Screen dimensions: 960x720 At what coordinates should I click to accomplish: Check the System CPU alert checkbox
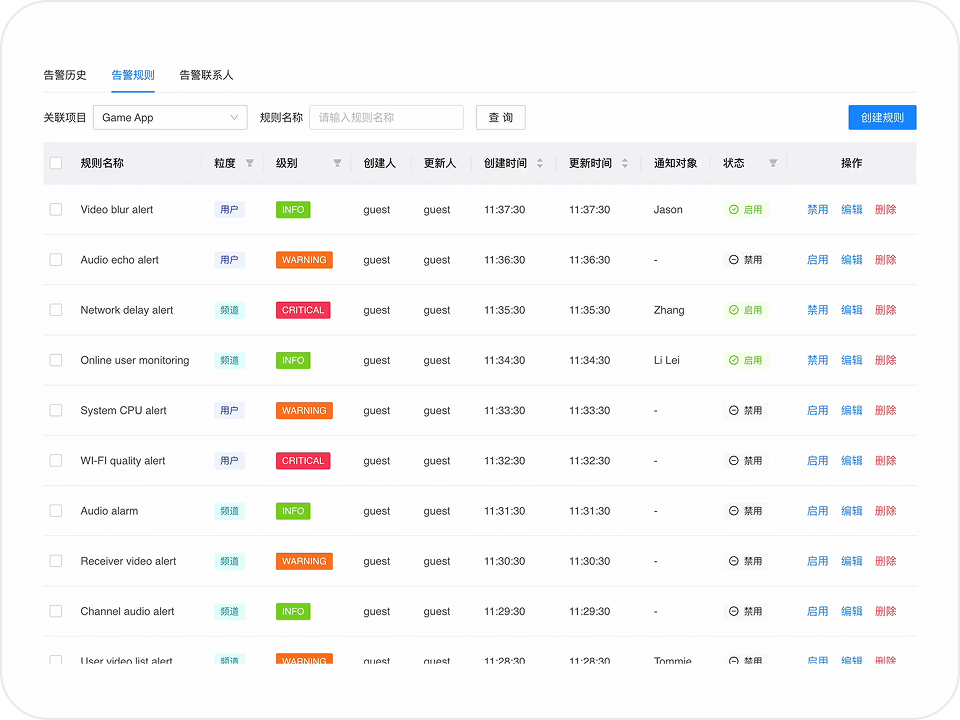(x=56, y=410)
